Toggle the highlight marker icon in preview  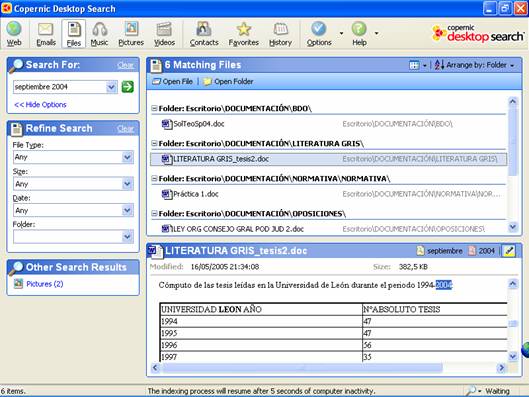click(509, 251)
